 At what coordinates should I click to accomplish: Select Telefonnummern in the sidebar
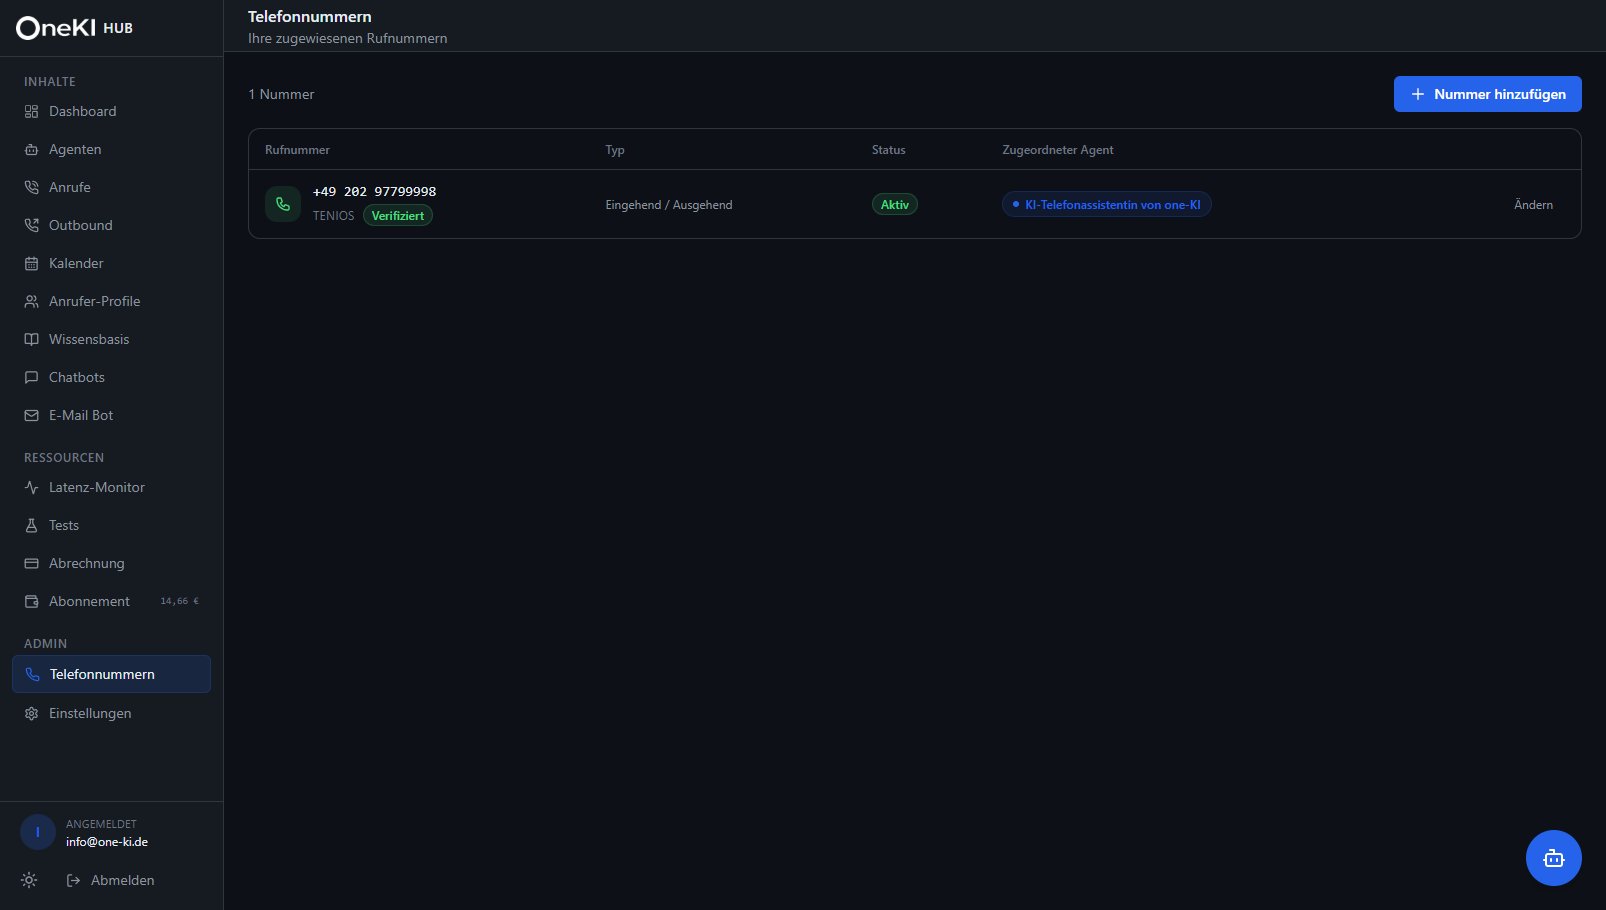tap(111, 674)
